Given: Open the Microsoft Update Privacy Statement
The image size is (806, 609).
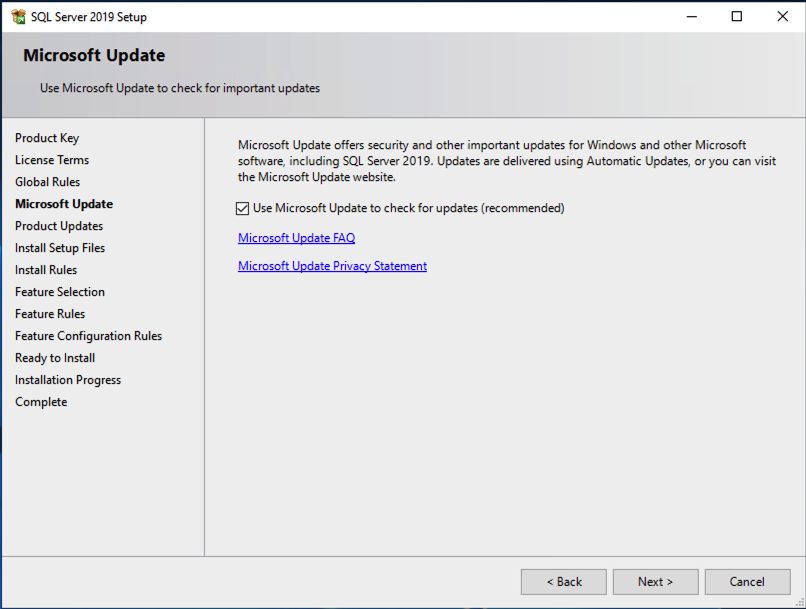Looking at the screenshot, I should point(332,266).
